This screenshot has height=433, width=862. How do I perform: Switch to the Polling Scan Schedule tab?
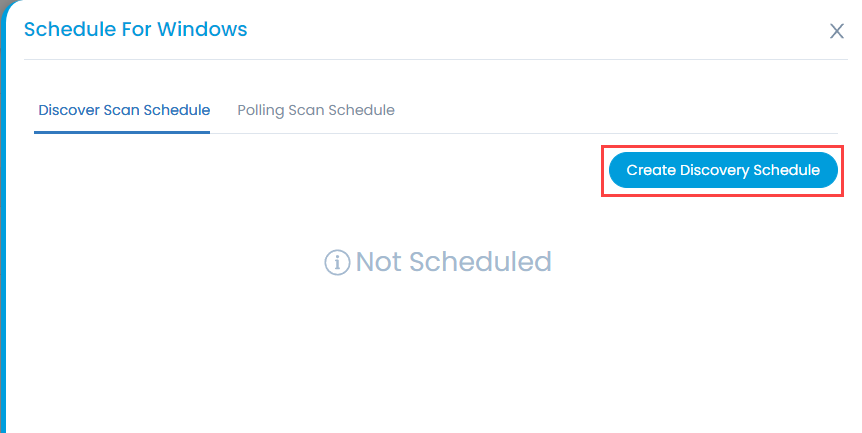click(316, 110)
